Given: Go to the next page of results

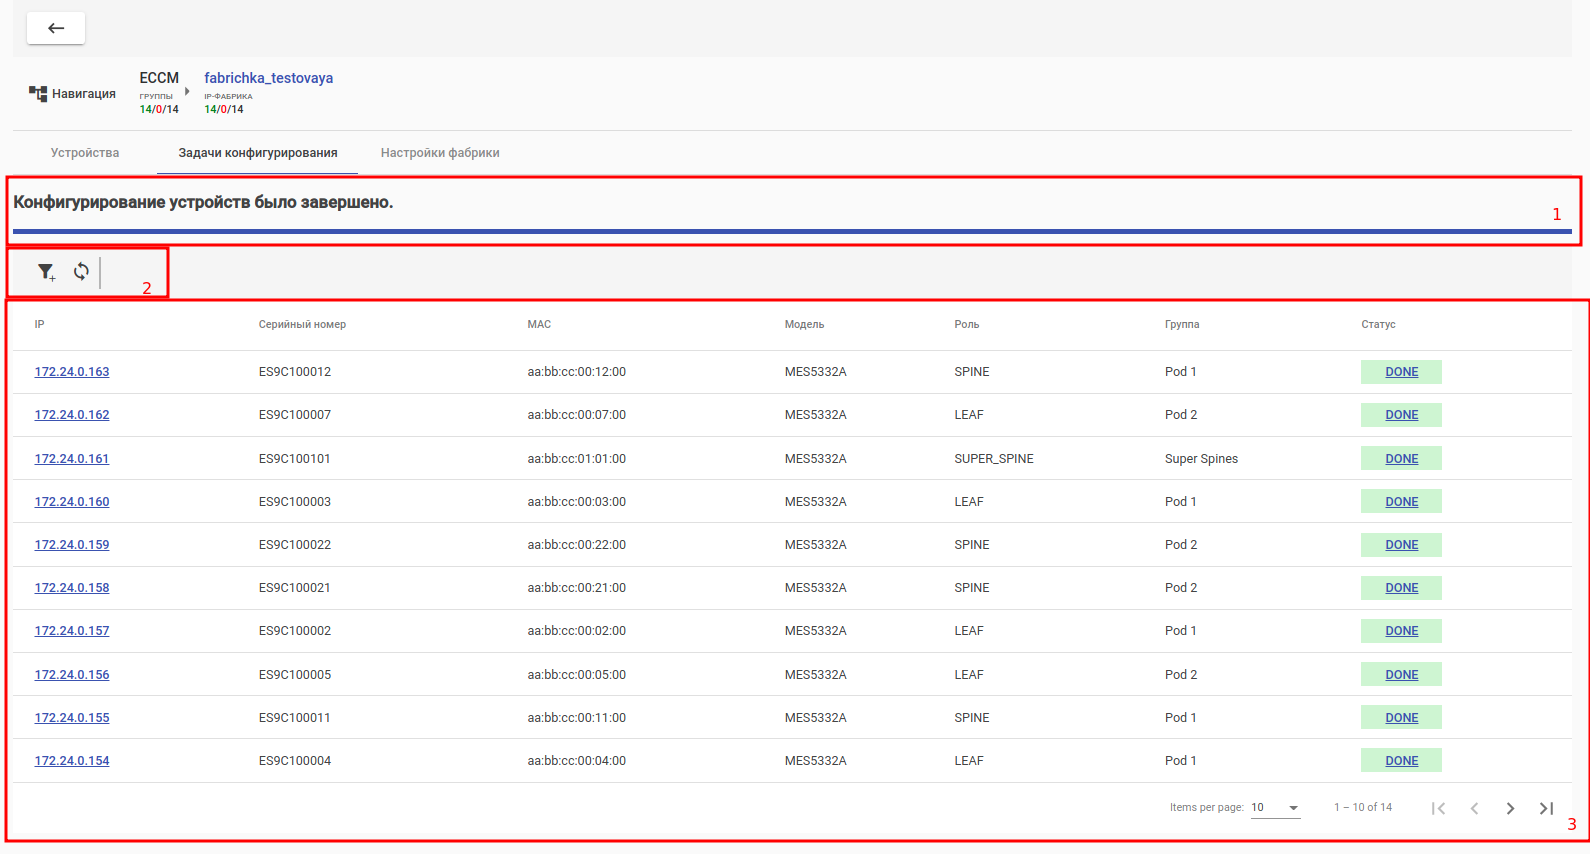Looking at the screenshot, I should (x=1510, y=808).
